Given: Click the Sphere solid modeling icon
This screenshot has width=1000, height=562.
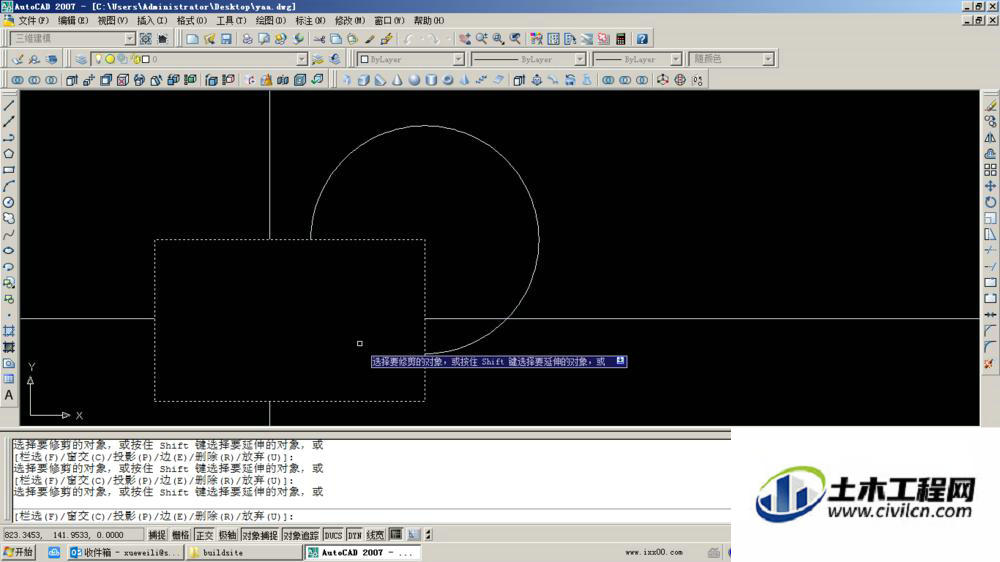Looking at the screenshot, I should [x=415, y=80].
